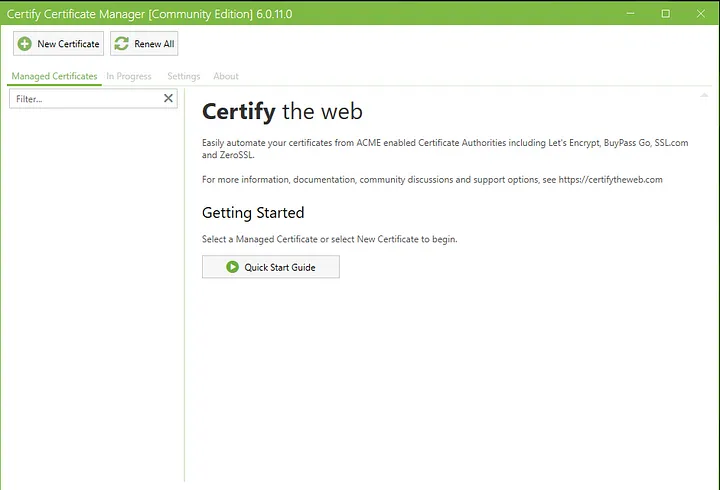Click the Renew All refresh arrows icon
The image size is (720, 490).
coord(122,44)
